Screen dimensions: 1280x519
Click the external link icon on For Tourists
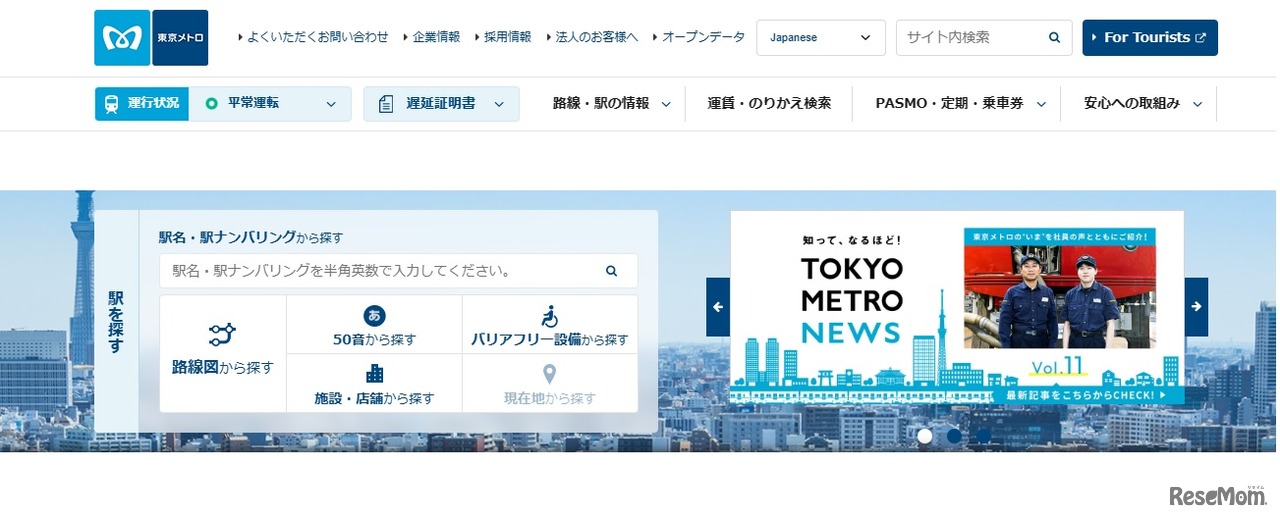click(x=1200, y=38)
